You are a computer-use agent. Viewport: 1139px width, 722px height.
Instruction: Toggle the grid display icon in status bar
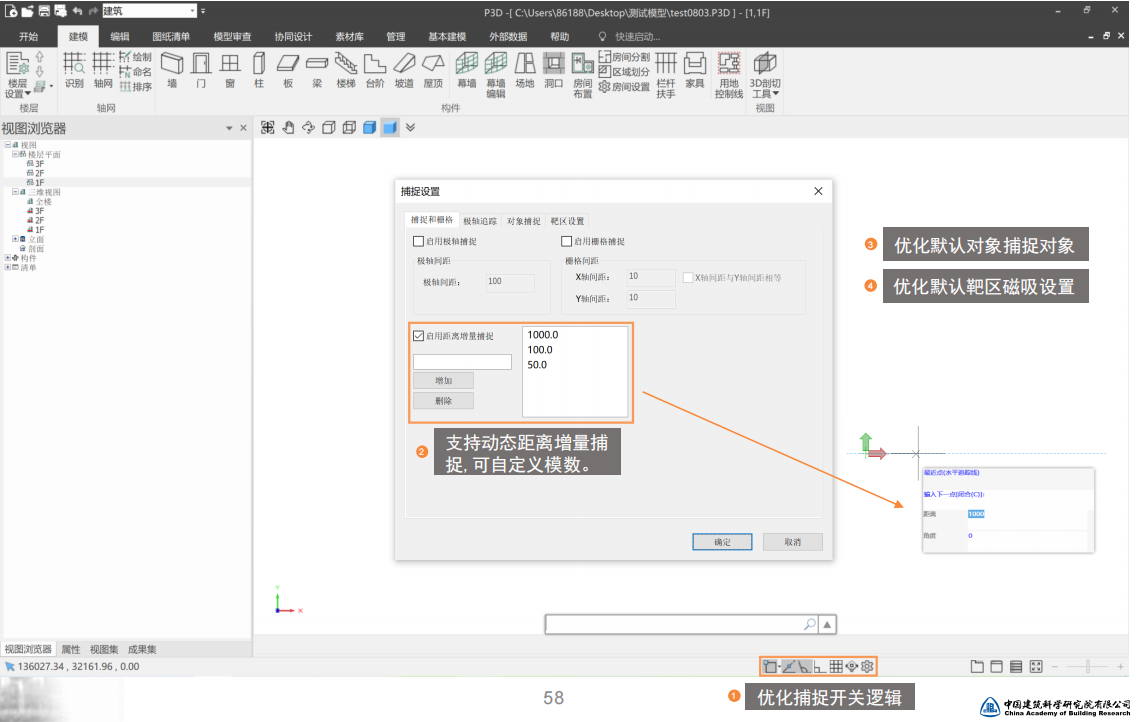point(835,667)
